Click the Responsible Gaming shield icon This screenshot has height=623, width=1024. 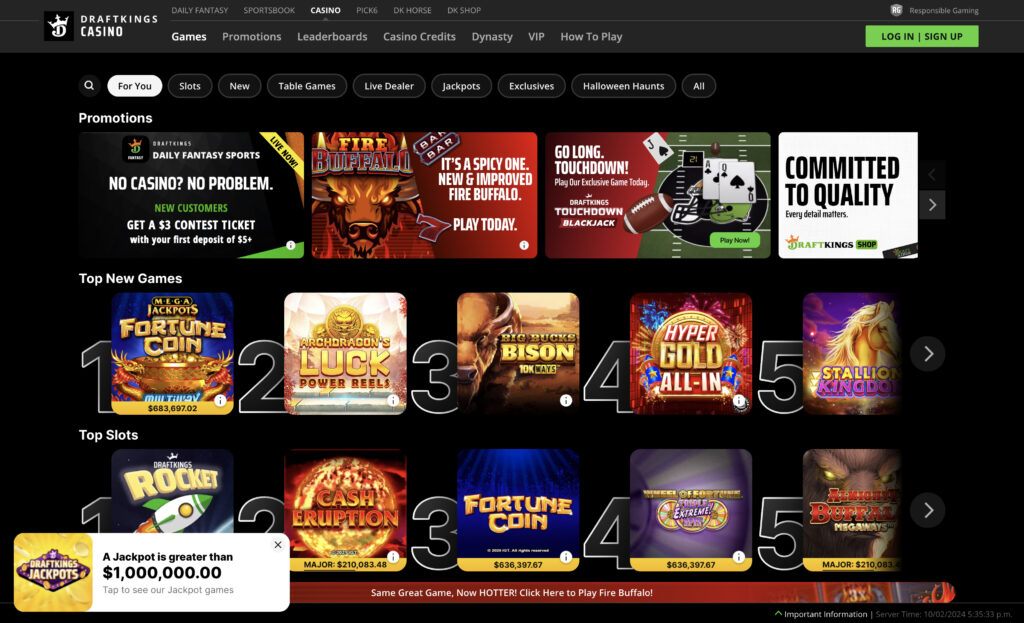(897, 10)
